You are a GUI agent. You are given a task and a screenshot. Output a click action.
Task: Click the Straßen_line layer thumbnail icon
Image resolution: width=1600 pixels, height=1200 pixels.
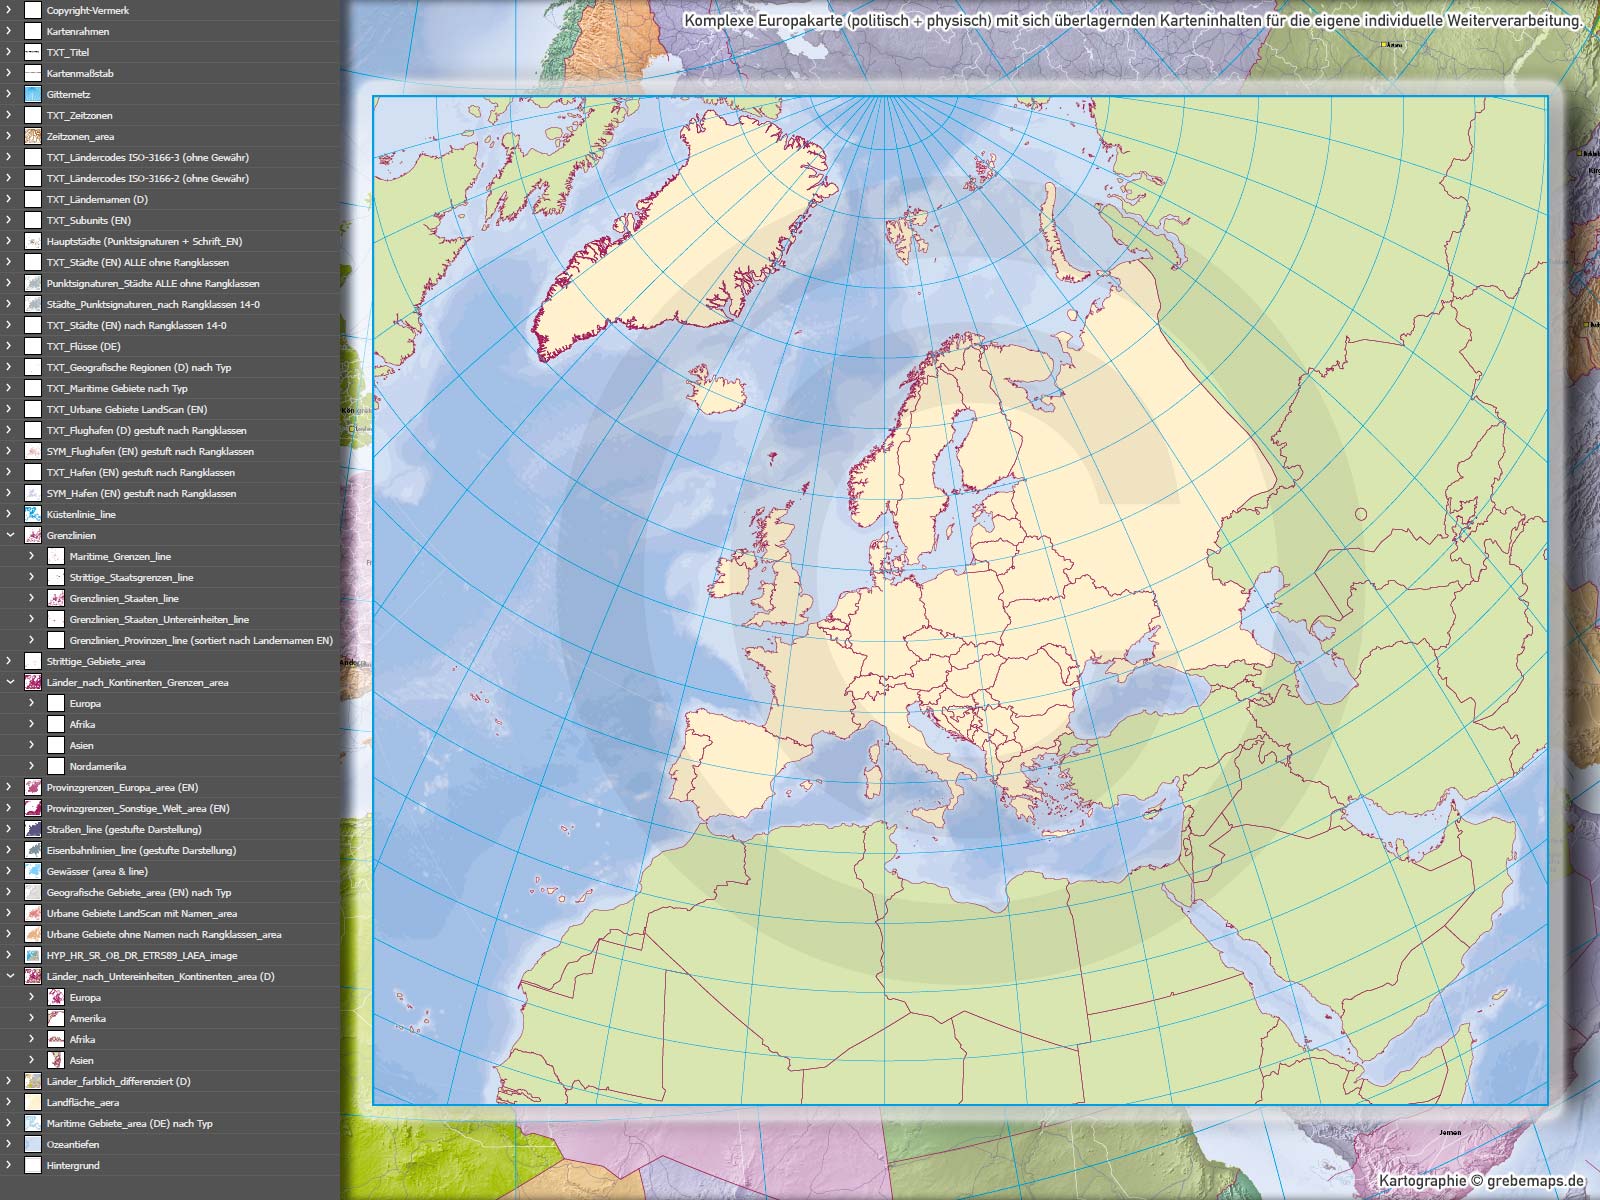pos(33,829)
